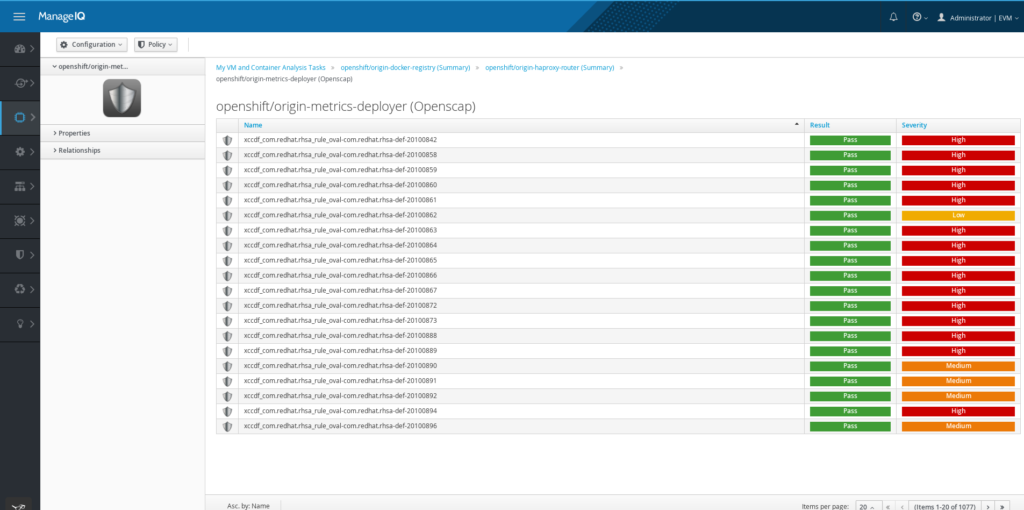This screenshot has width=1024, height=510.
Task: Open the active Compute sidebar icon
Action: pyautogui.click(x=20, y=118)
